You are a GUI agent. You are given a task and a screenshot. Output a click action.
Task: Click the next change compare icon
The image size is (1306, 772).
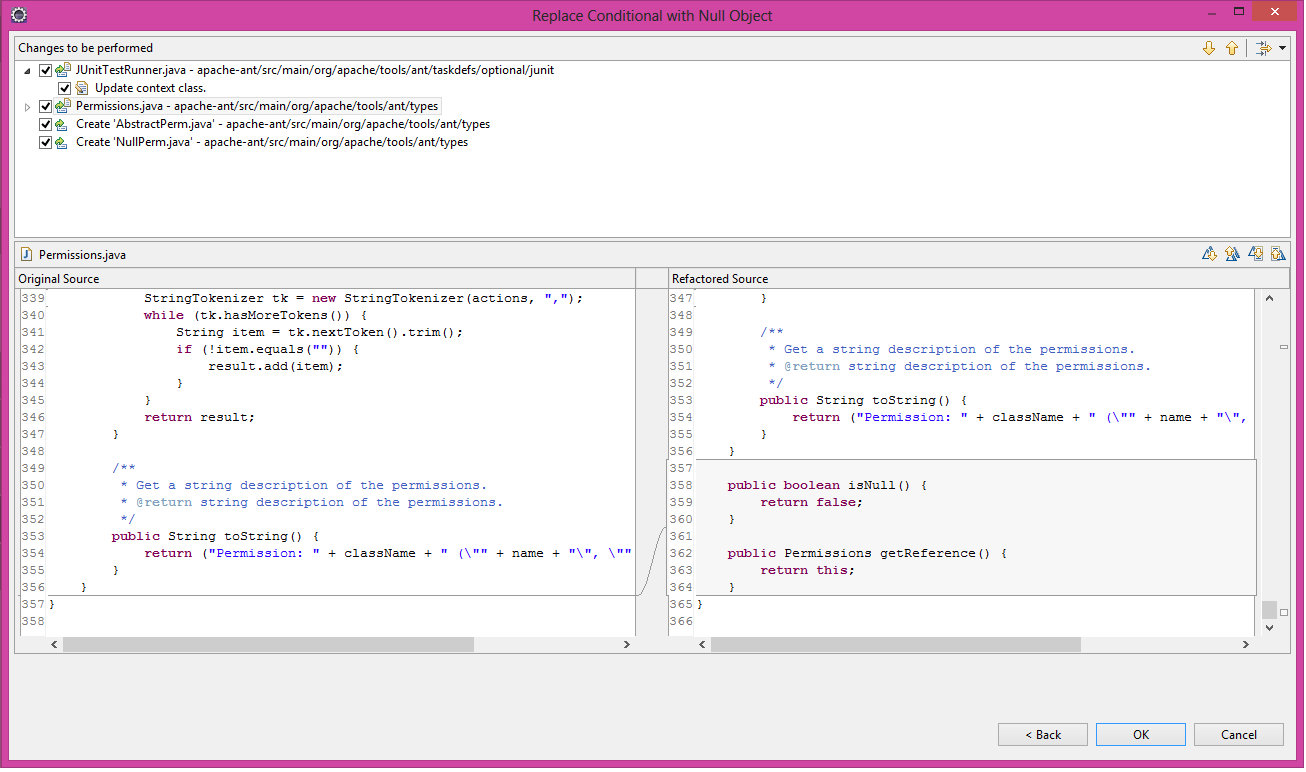[1256, 254]
